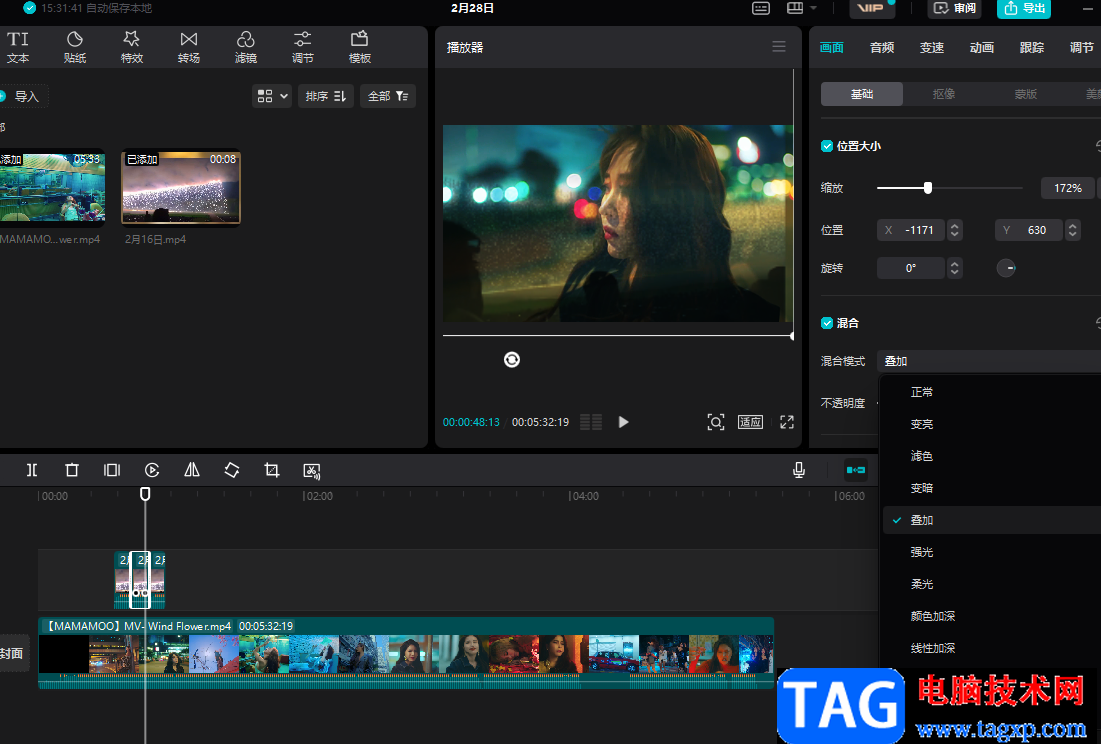Open the 贴纸 stickers panel

click(74, 47)
